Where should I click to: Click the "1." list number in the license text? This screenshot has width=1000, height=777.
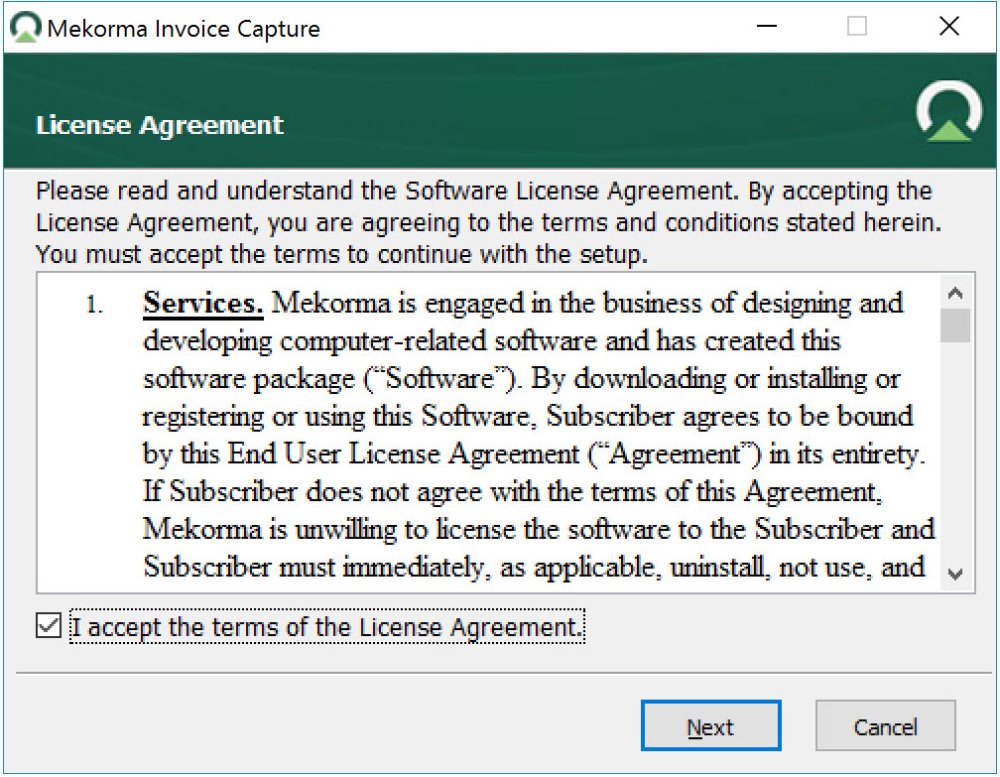[95, 305]
